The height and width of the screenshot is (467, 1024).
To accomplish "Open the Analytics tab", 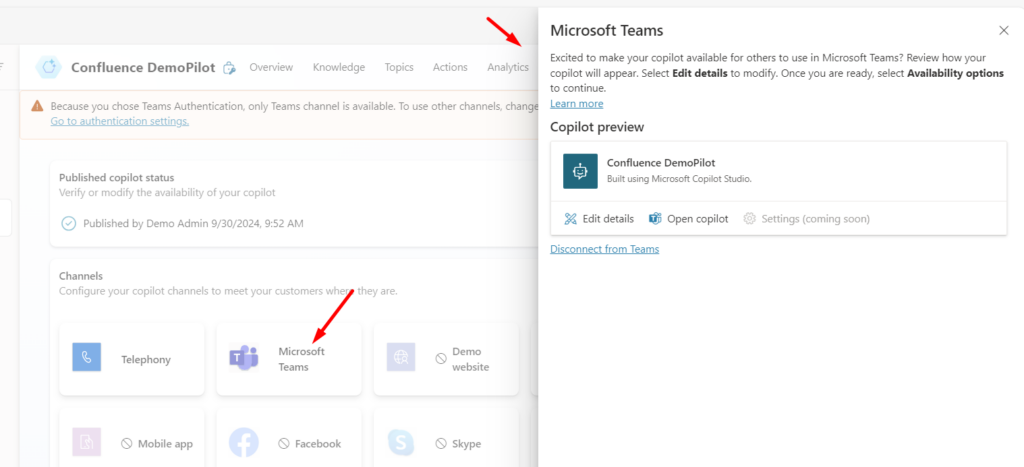I will tap(508, 67).
